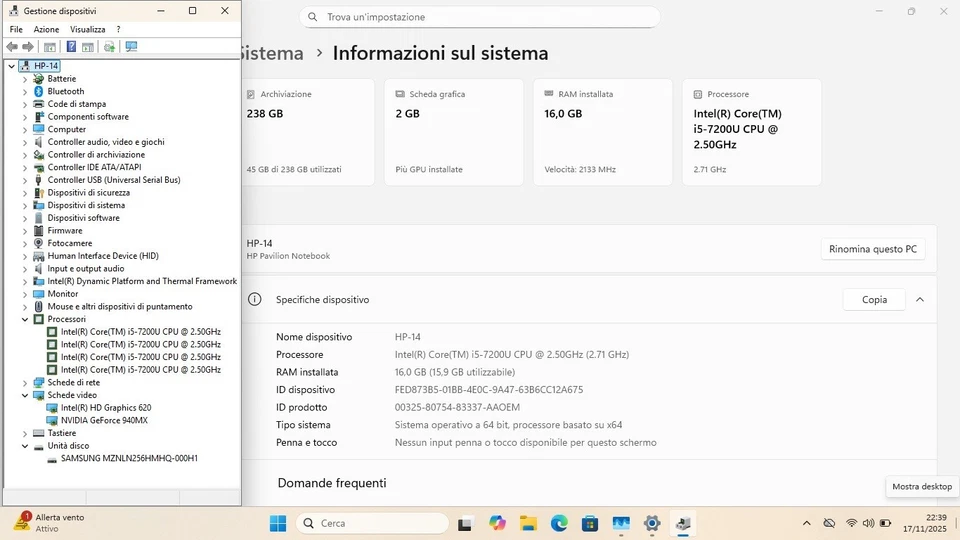Open the File menu in Gestione dispositivi
Viewport: 960px width, 540px height.
point(16,29)
